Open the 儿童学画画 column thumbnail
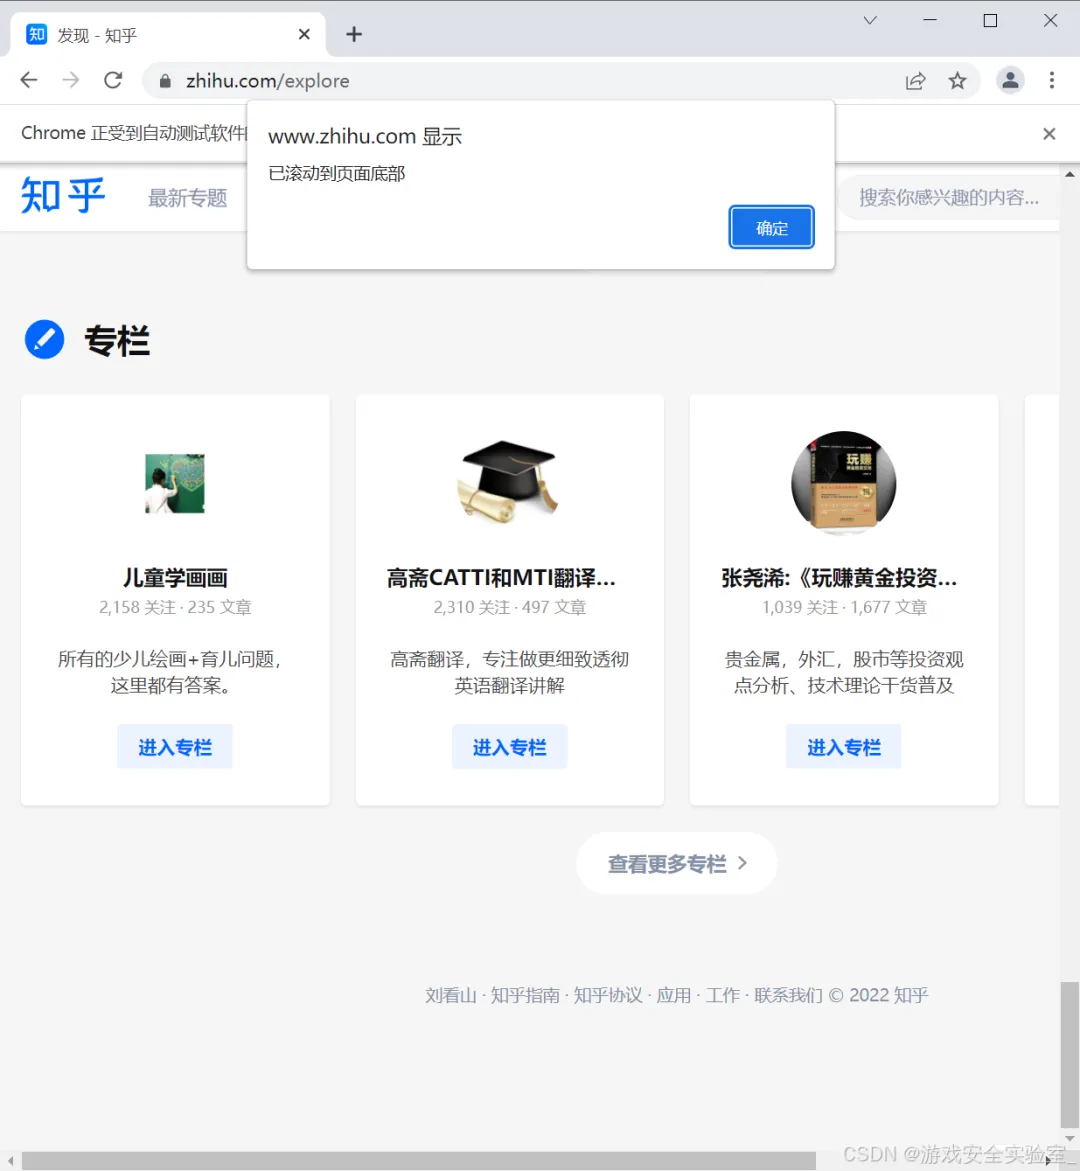The height and width of the screenshot is (1171, 1080). [x=175, y=483]
